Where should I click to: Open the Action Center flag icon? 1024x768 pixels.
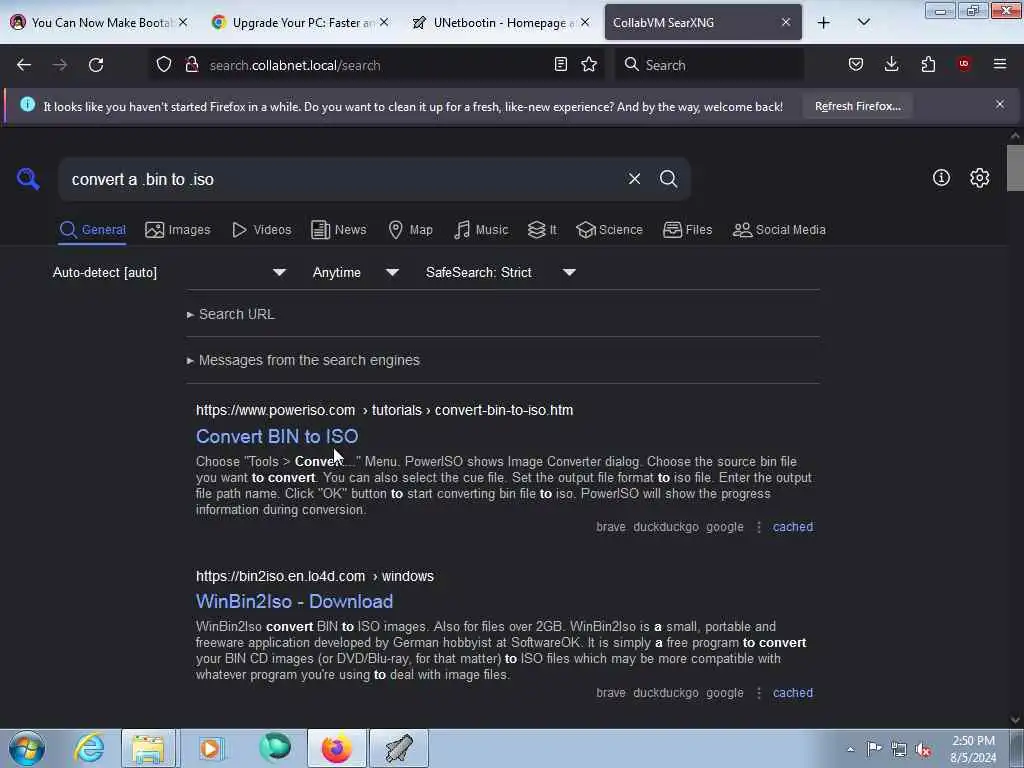tap(874, 749)
